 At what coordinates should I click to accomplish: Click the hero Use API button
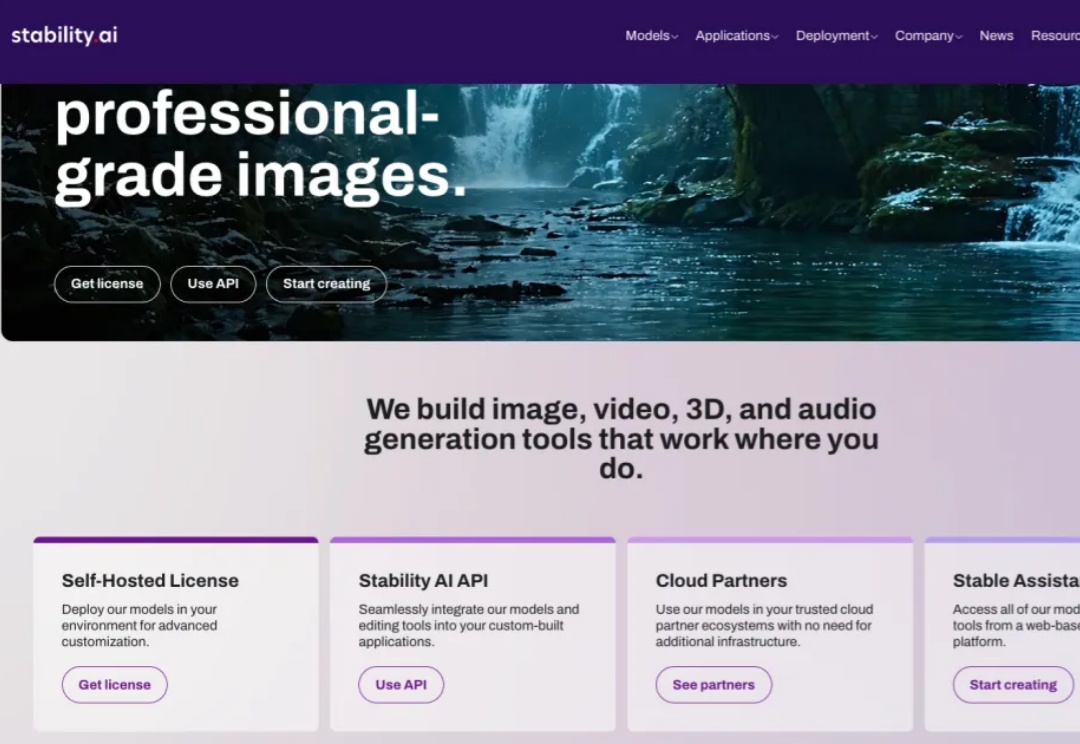pyautogui.click(x=214, y=284)
